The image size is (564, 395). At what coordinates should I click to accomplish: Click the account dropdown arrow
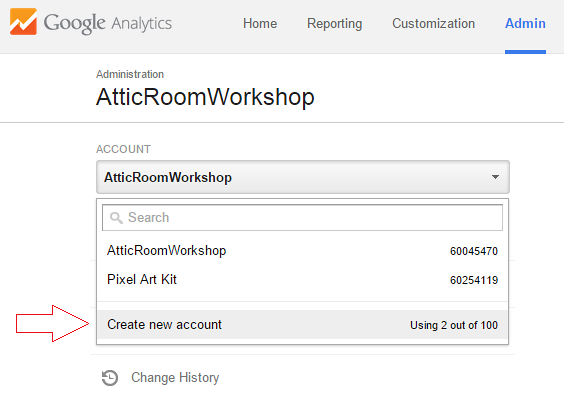point(495,177)
